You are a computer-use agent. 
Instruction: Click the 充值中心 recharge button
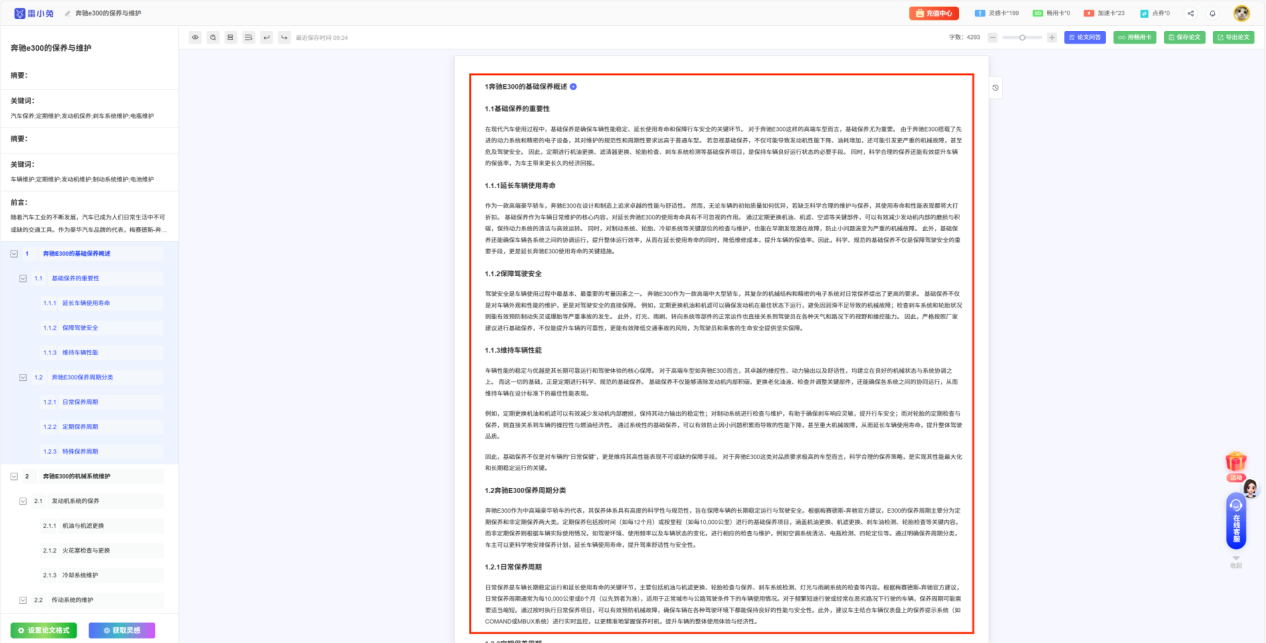click(x=934, y=13)
